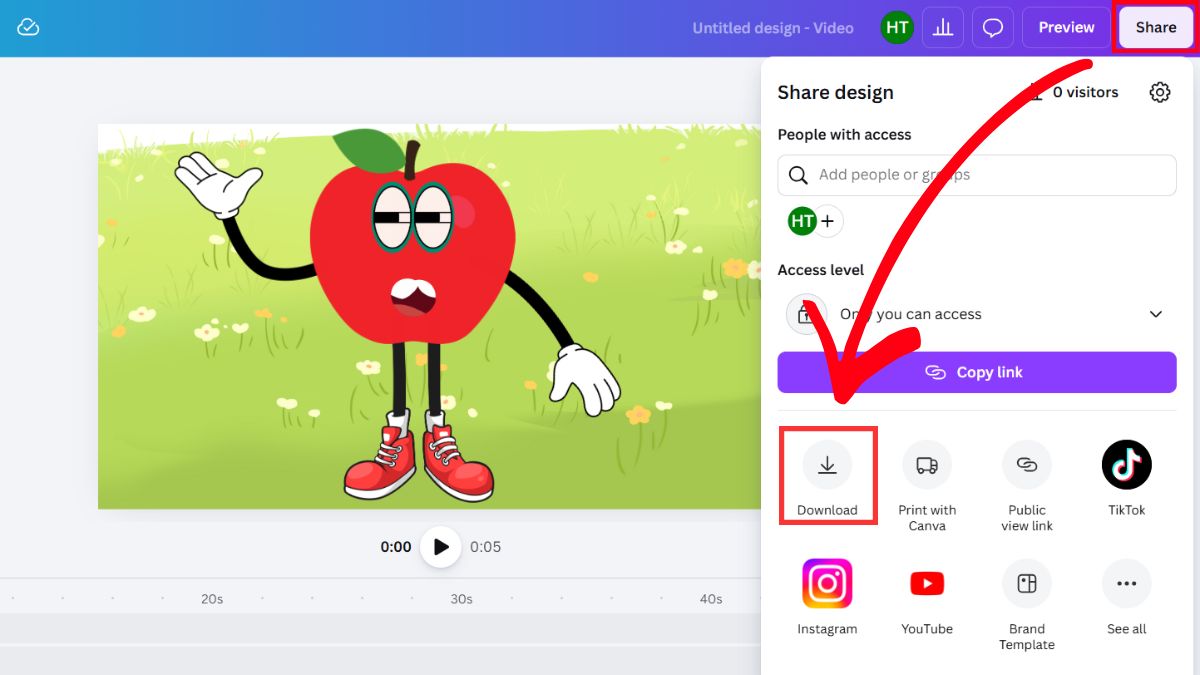The height and width of the screenshot is (675, 1200).
Task: Click the Download icon
Action: click(x=827, y=465)
